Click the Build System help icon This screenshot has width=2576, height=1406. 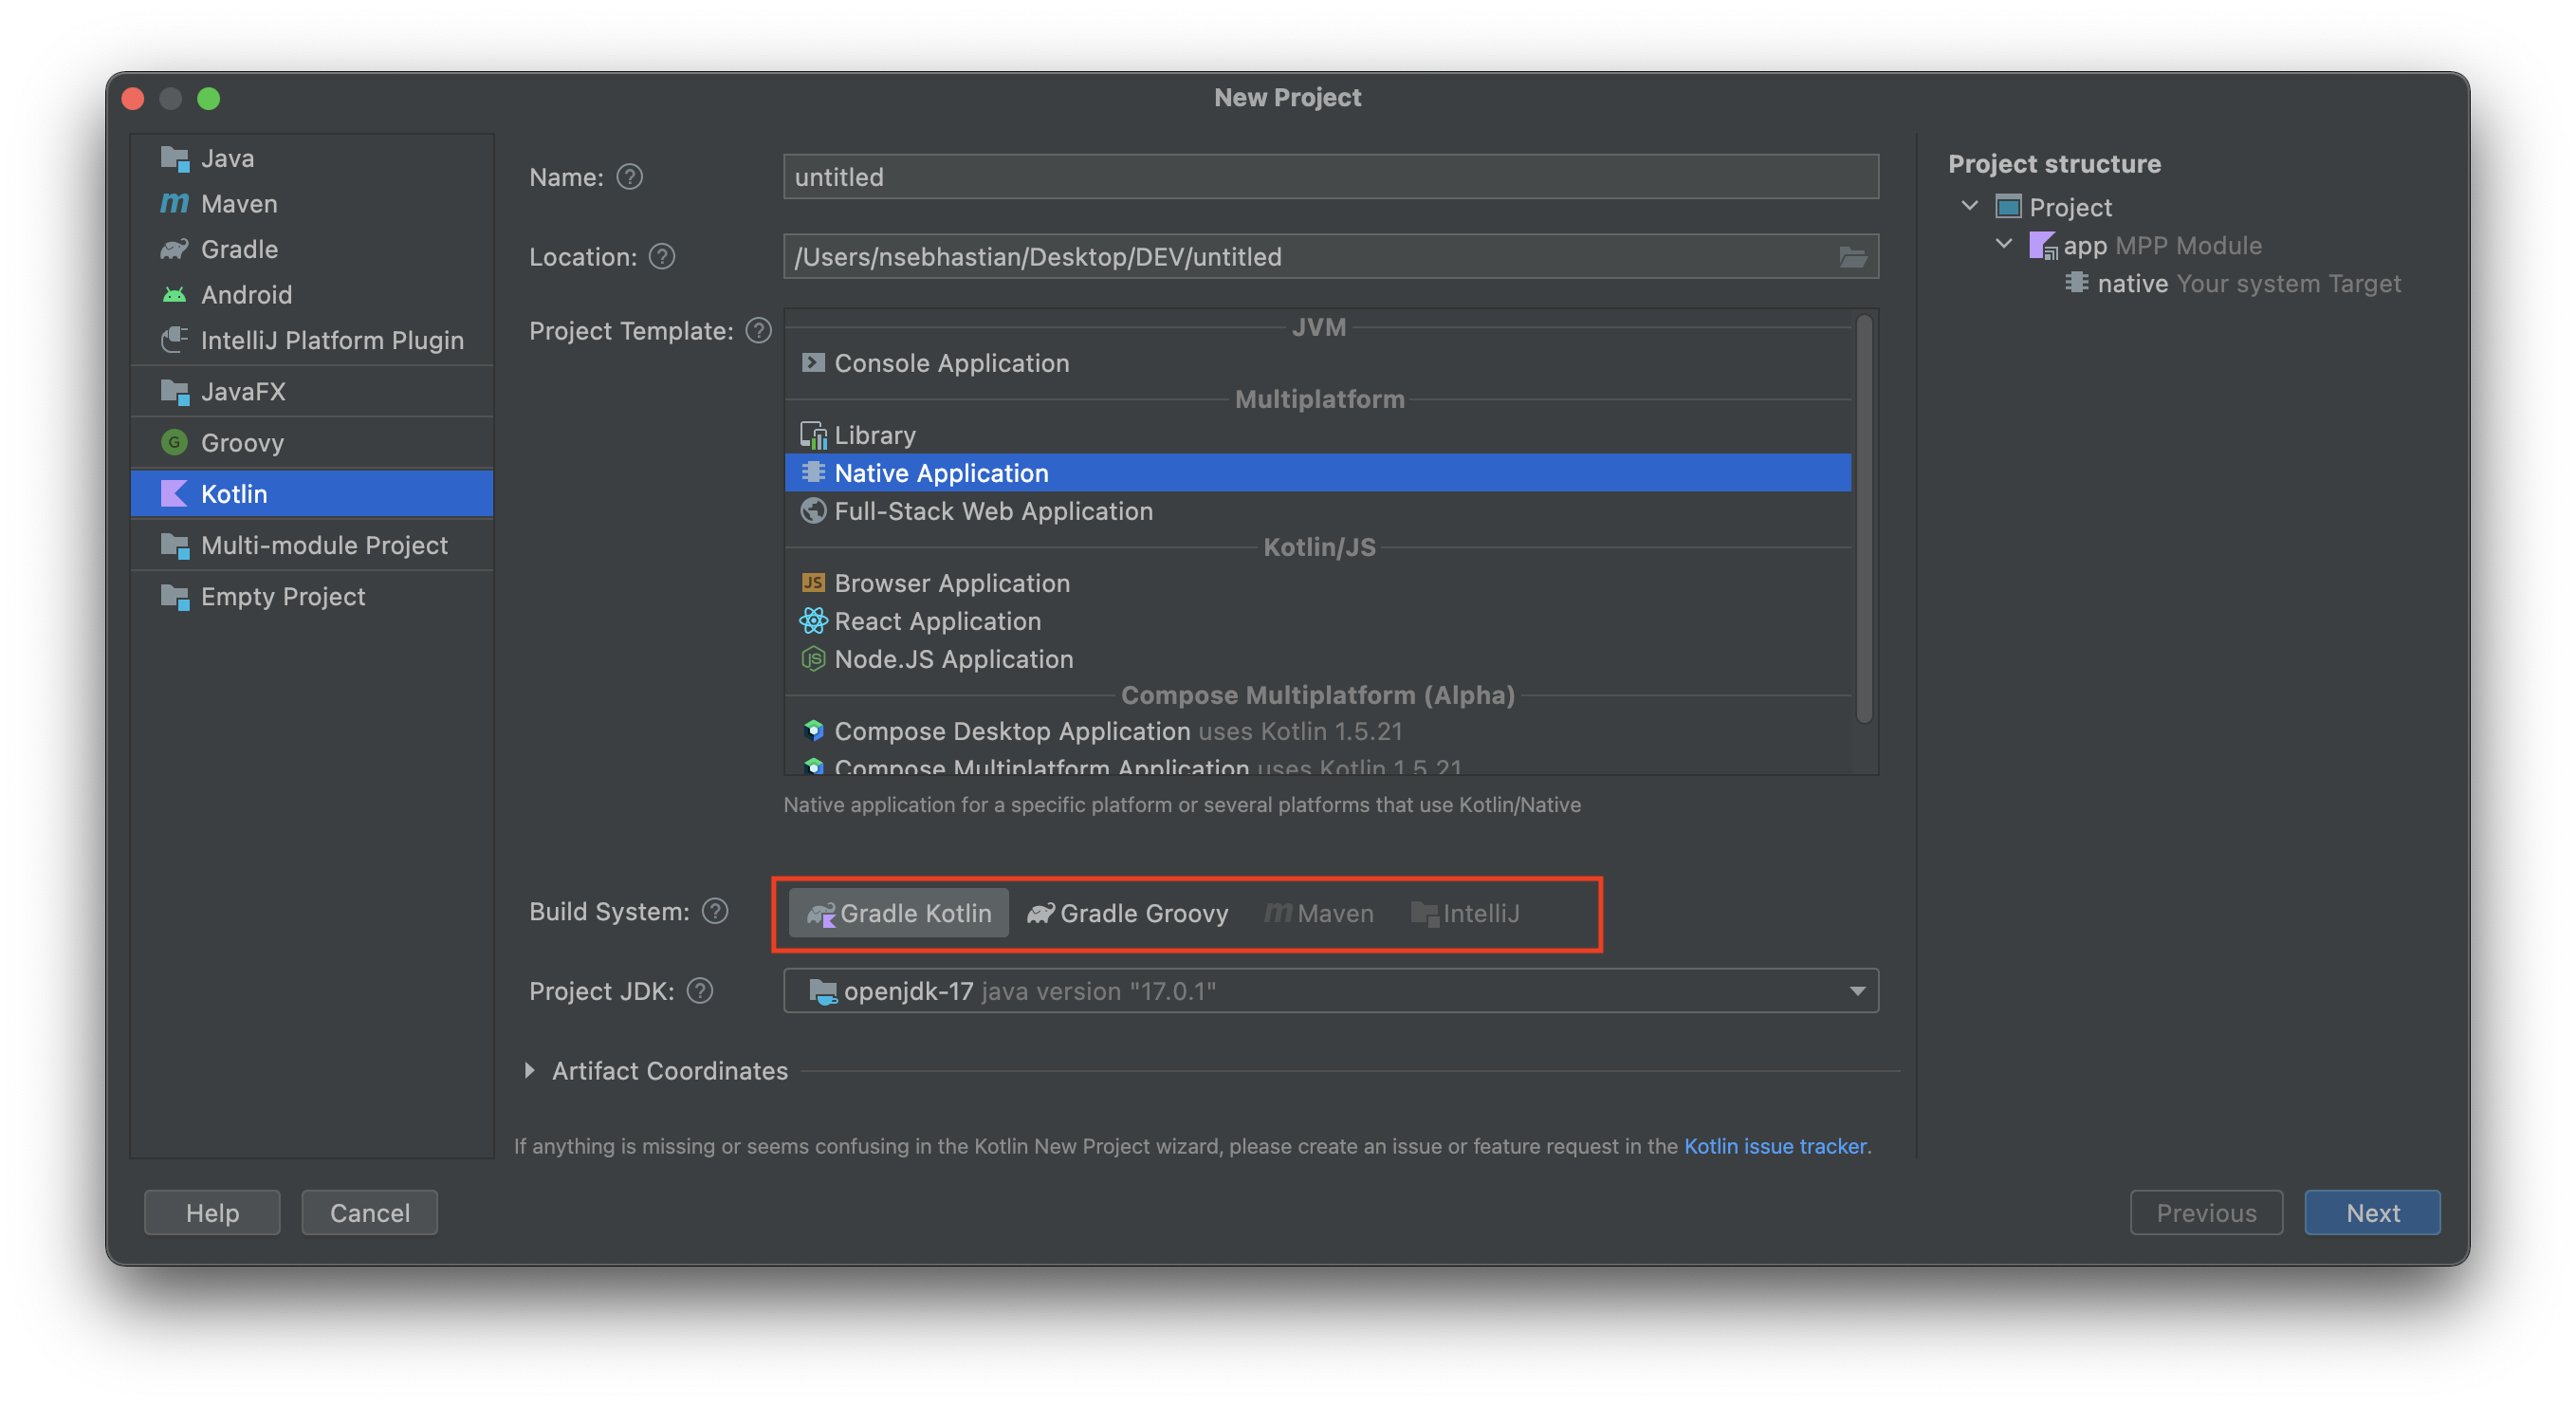coord(715,911)
